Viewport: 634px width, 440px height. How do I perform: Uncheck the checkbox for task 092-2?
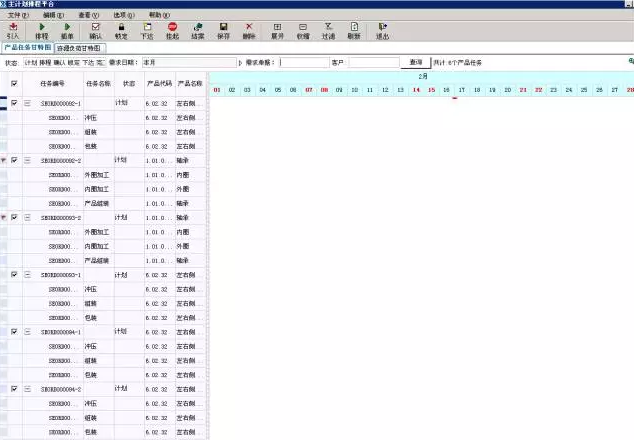pos(14,160)
